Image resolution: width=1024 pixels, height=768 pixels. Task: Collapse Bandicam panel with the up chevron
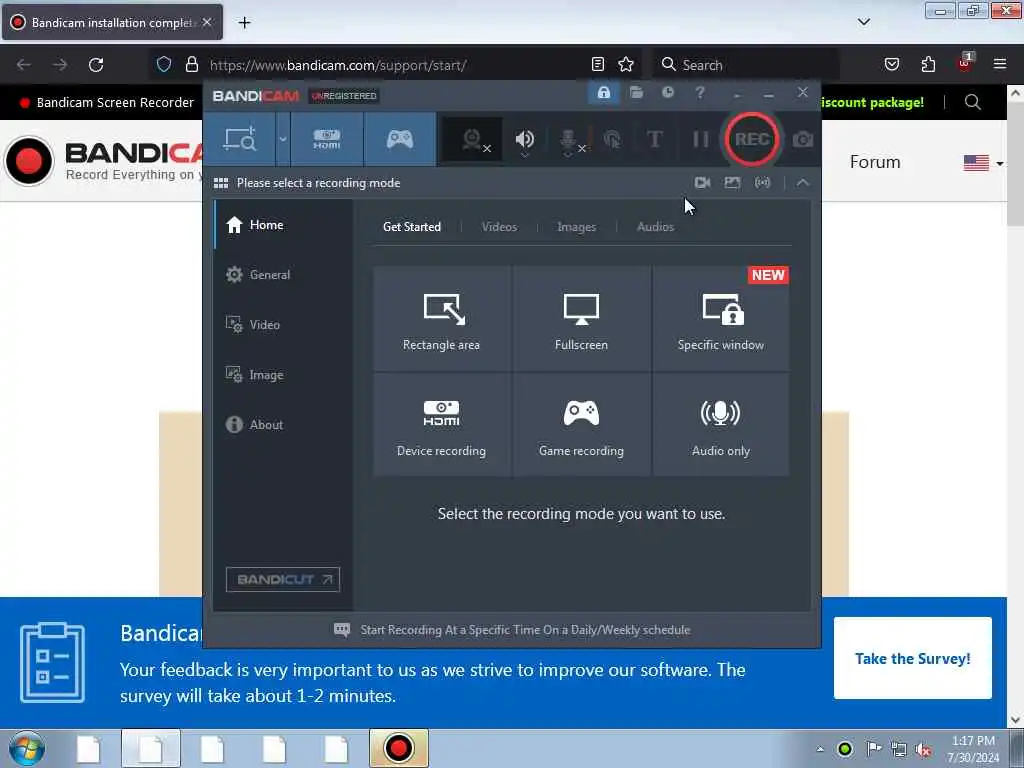click(803, 183)
